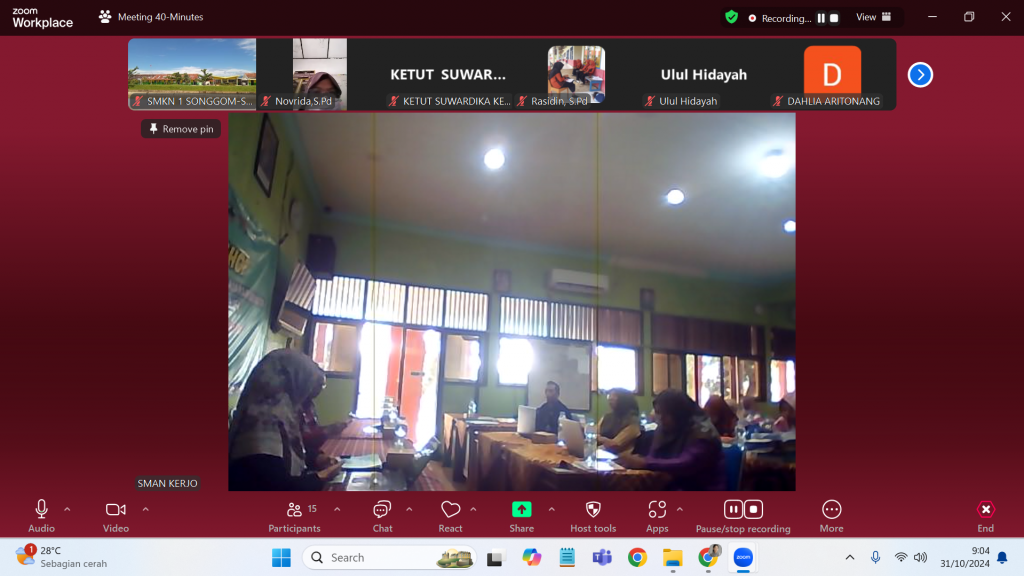The height and width of the screenshot is (576, 1024).
Task: Open the Windows Start menu
Action: pos(281,558)
